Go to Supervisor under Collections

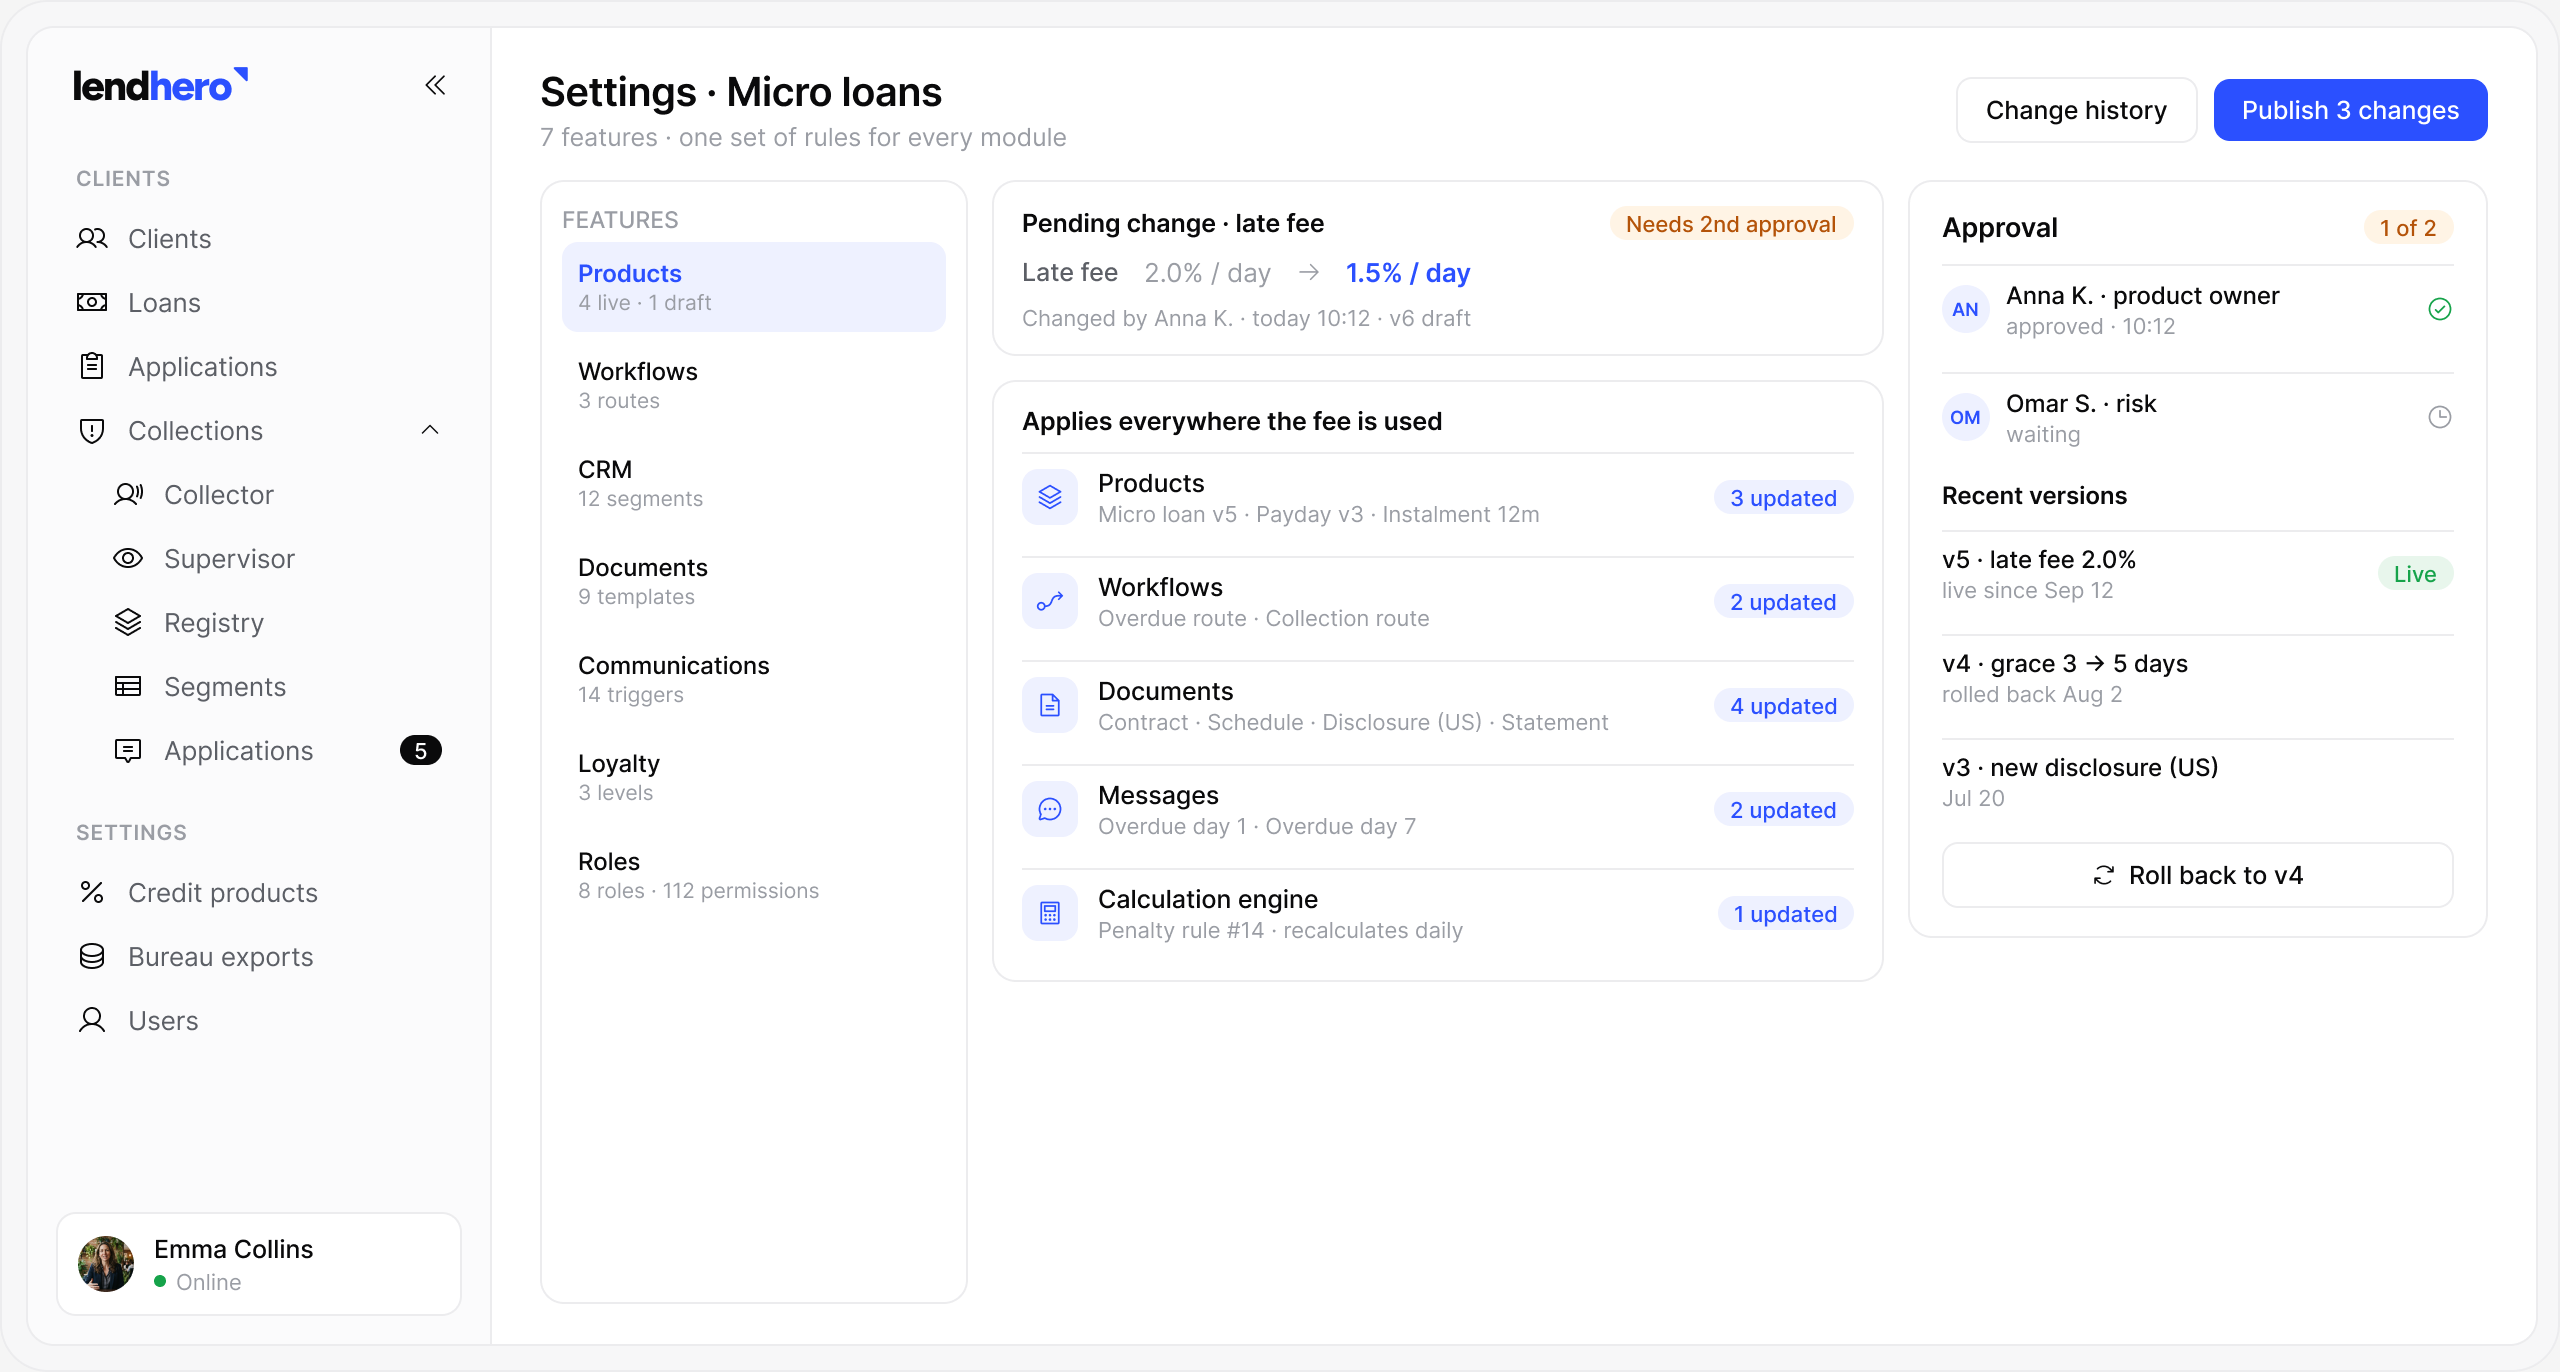259,558
